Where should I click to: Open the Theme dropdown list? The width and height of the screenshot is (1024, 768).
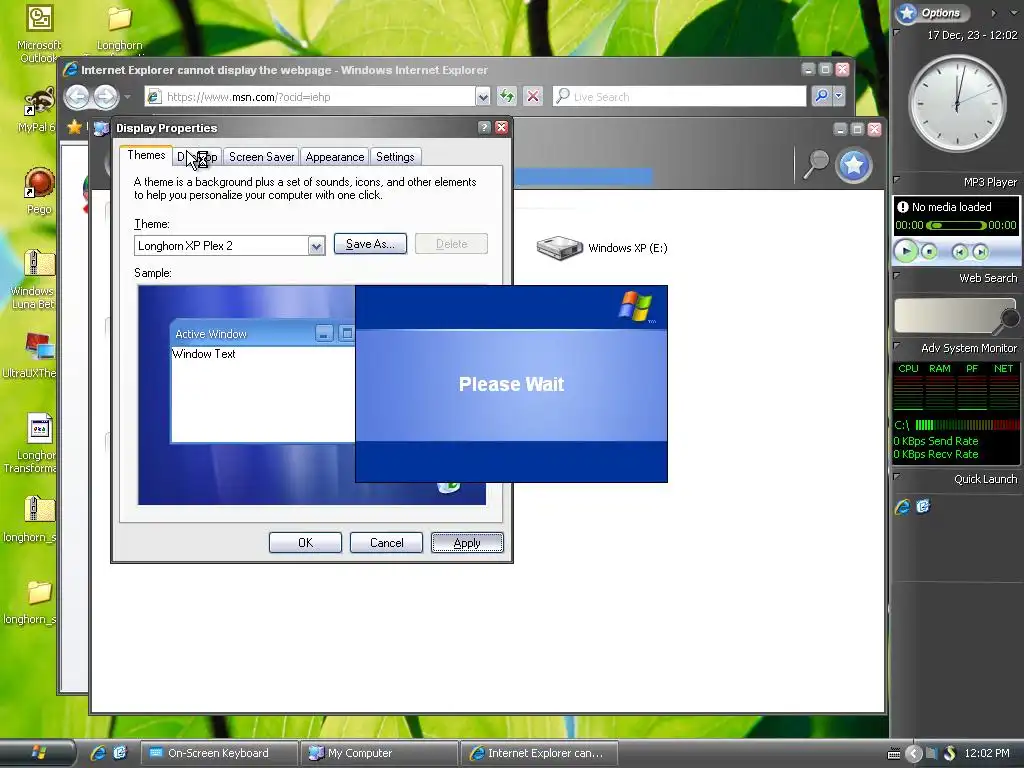316,246
